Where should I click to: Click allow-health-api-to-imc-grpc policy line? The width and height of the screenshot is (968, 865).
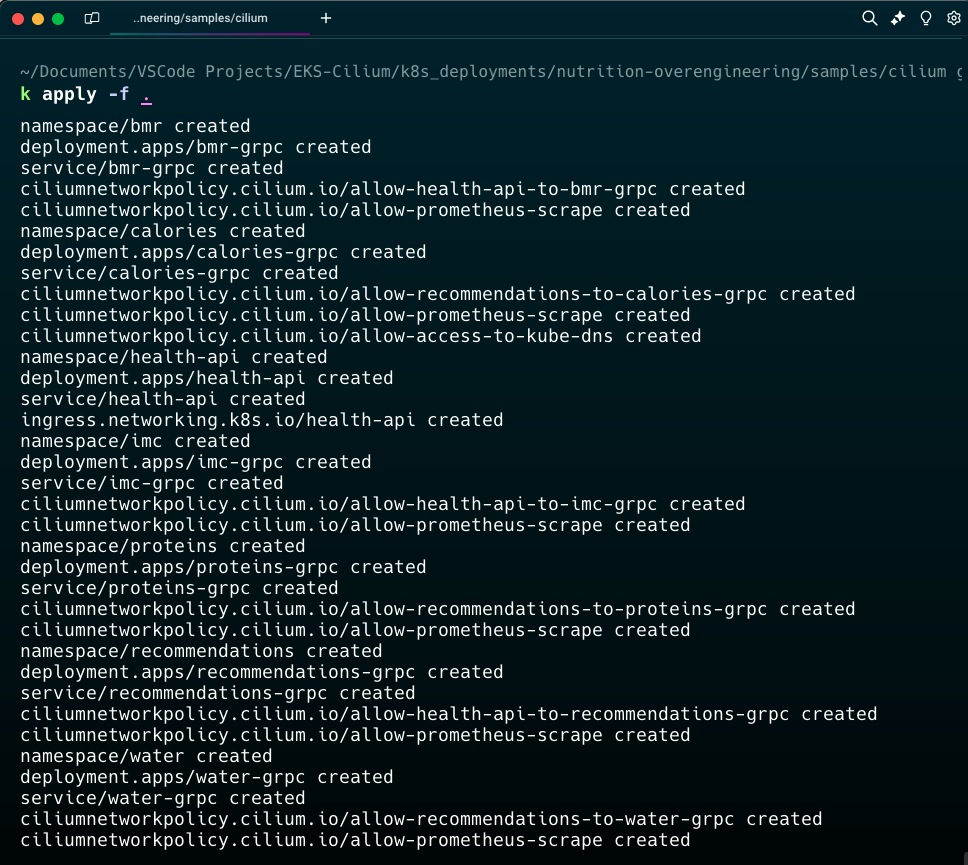(383, 504)
